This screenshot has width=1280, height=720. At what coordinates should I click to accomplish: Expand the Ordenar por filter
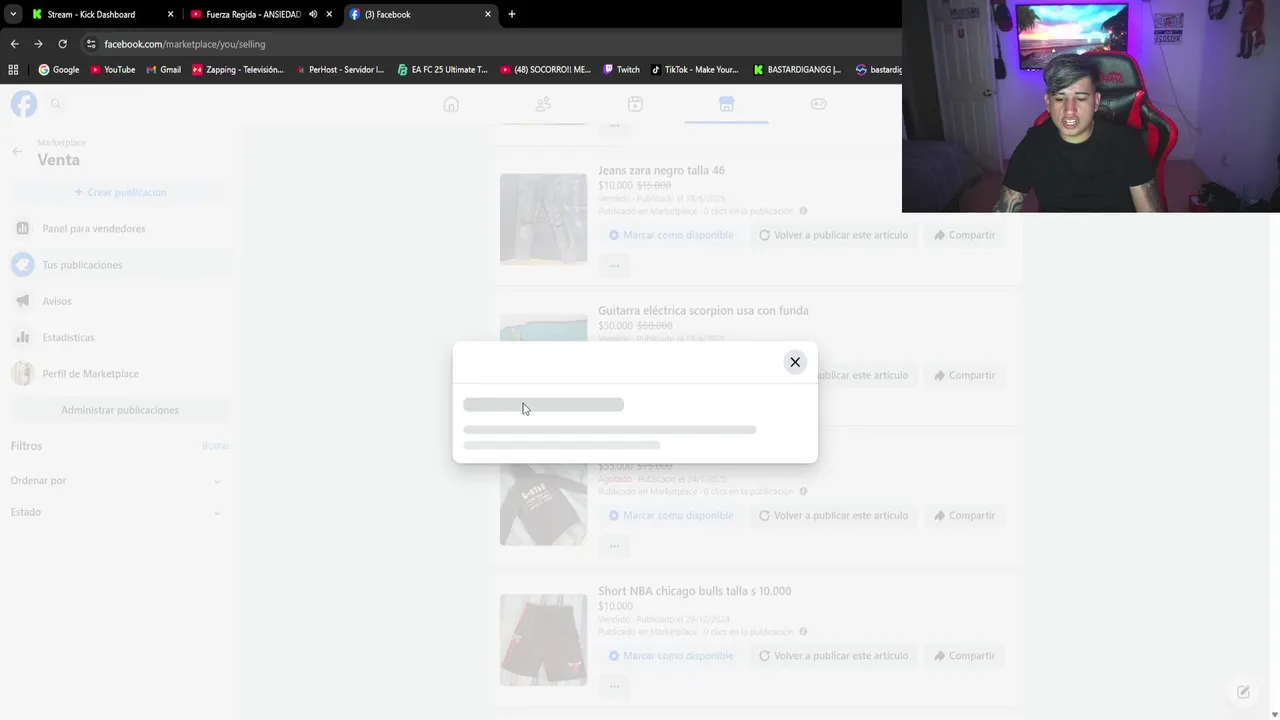click(116, 481)
